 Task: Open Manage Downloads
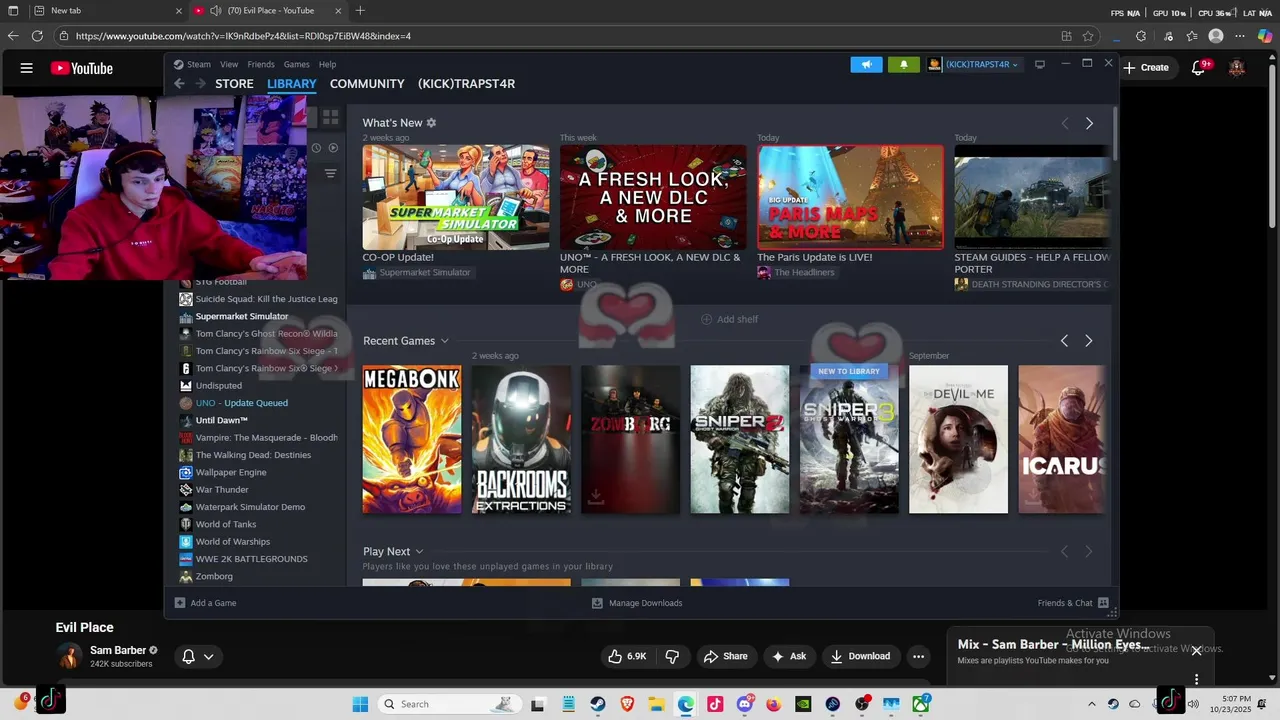(x=637, y=603)
